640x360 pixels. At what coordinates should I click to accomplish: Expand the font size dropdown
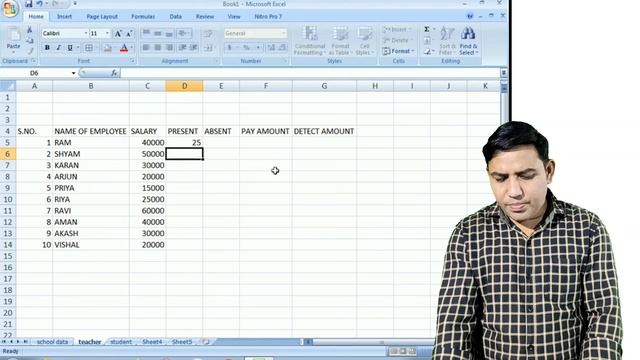[107, 33]
